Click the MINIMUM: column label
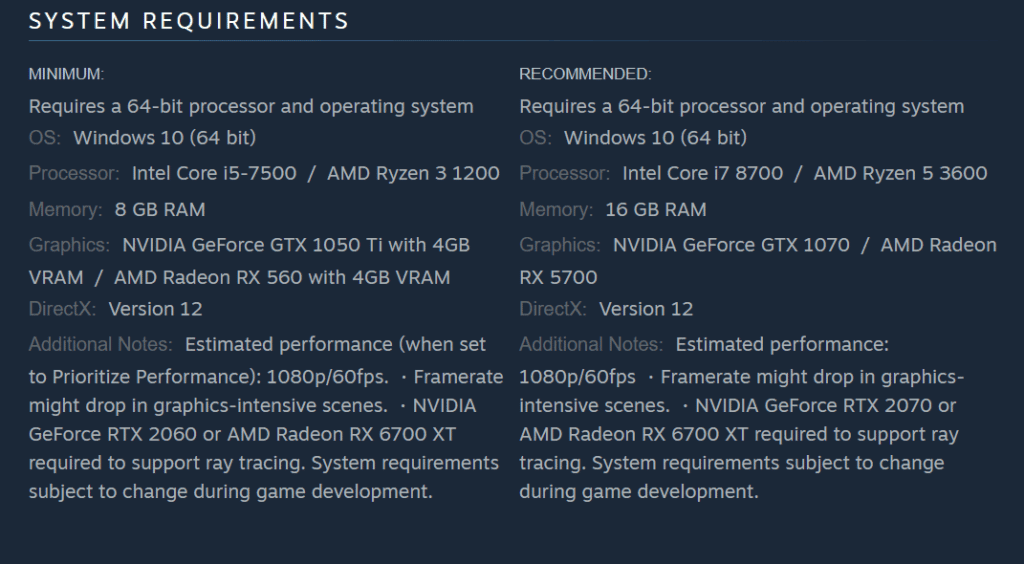The width and height of the screenshot is (1024, 564). [x=66, y=74]
